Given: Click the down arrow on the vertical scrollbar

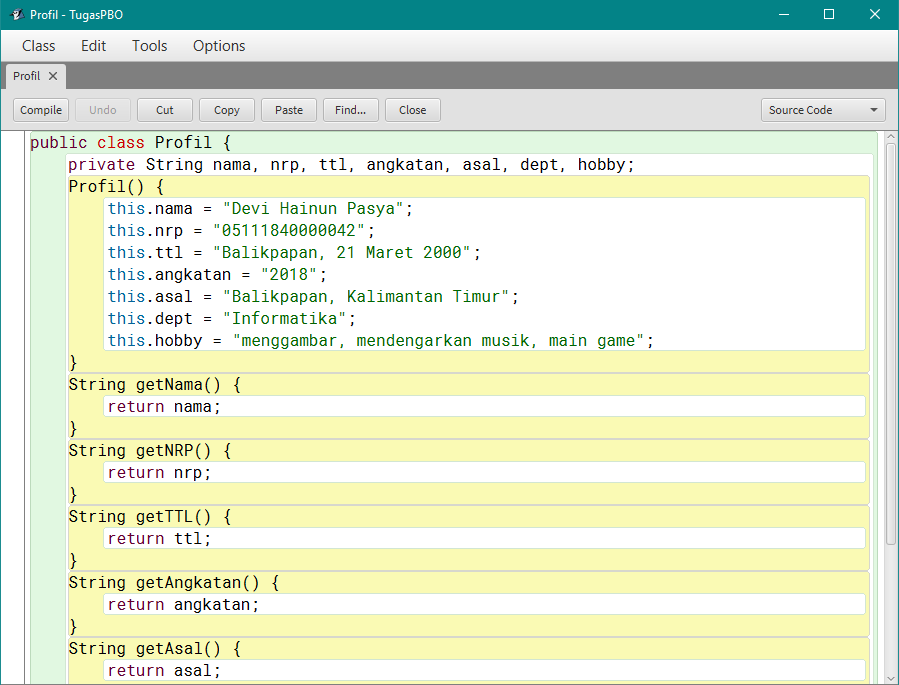Looking at the screenshot, I should click(891, 676).
